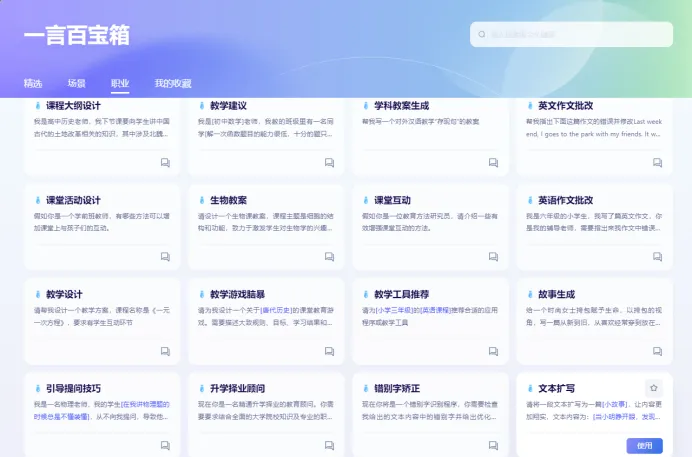Open the 课堂活动设计 card title
Viewport: 692px width, 458px height.
pyautogui.click(x=73, y=200)
